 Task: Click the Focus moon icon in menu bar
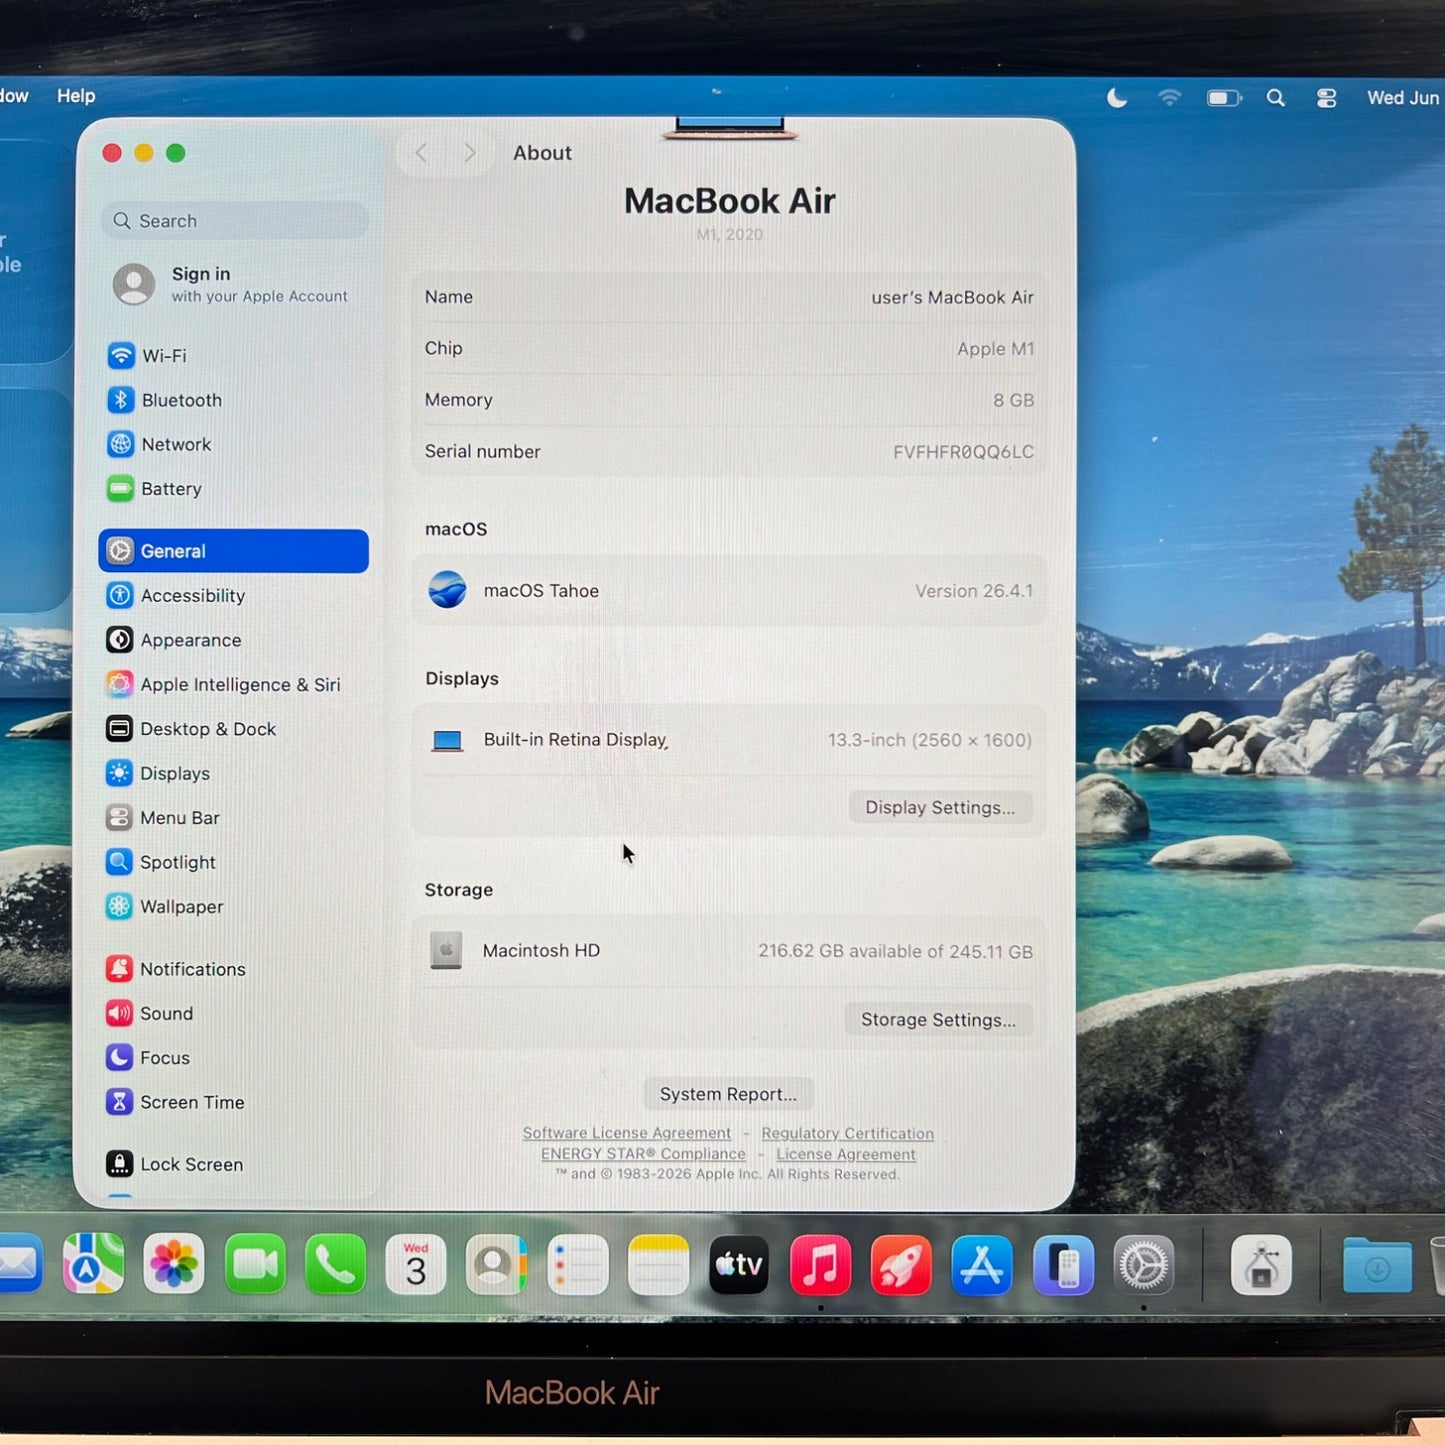coord(1117,98)
